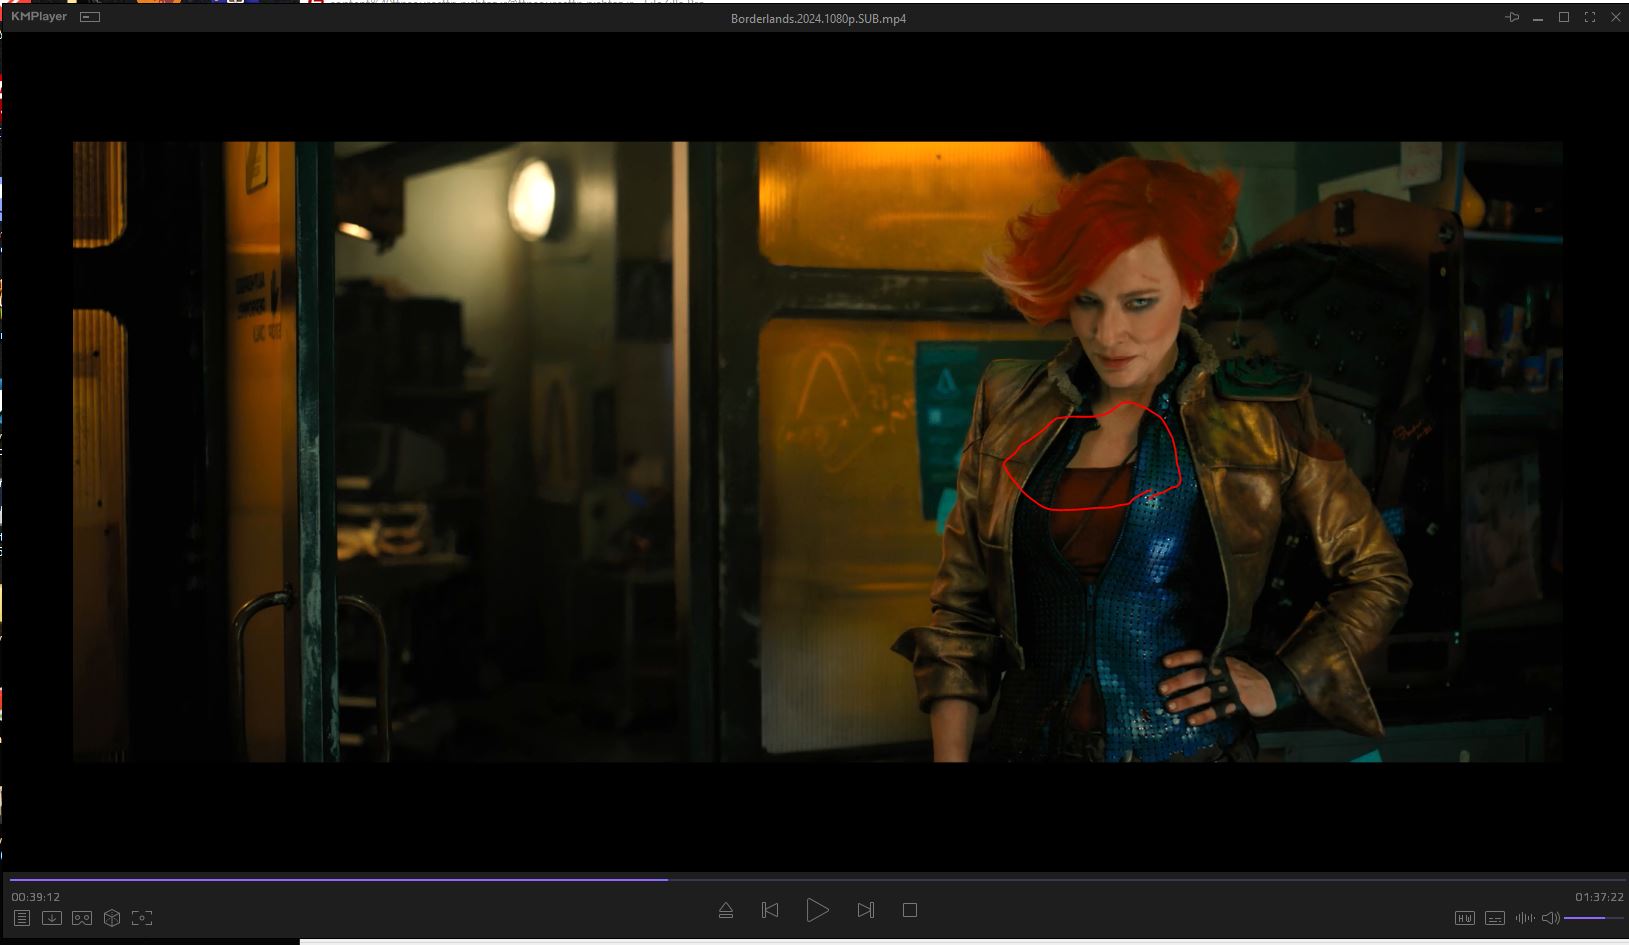Image resolution: width=1629 pixels, height=945 pixels.
Task: Skip to the next track
Action: [866, 910]
